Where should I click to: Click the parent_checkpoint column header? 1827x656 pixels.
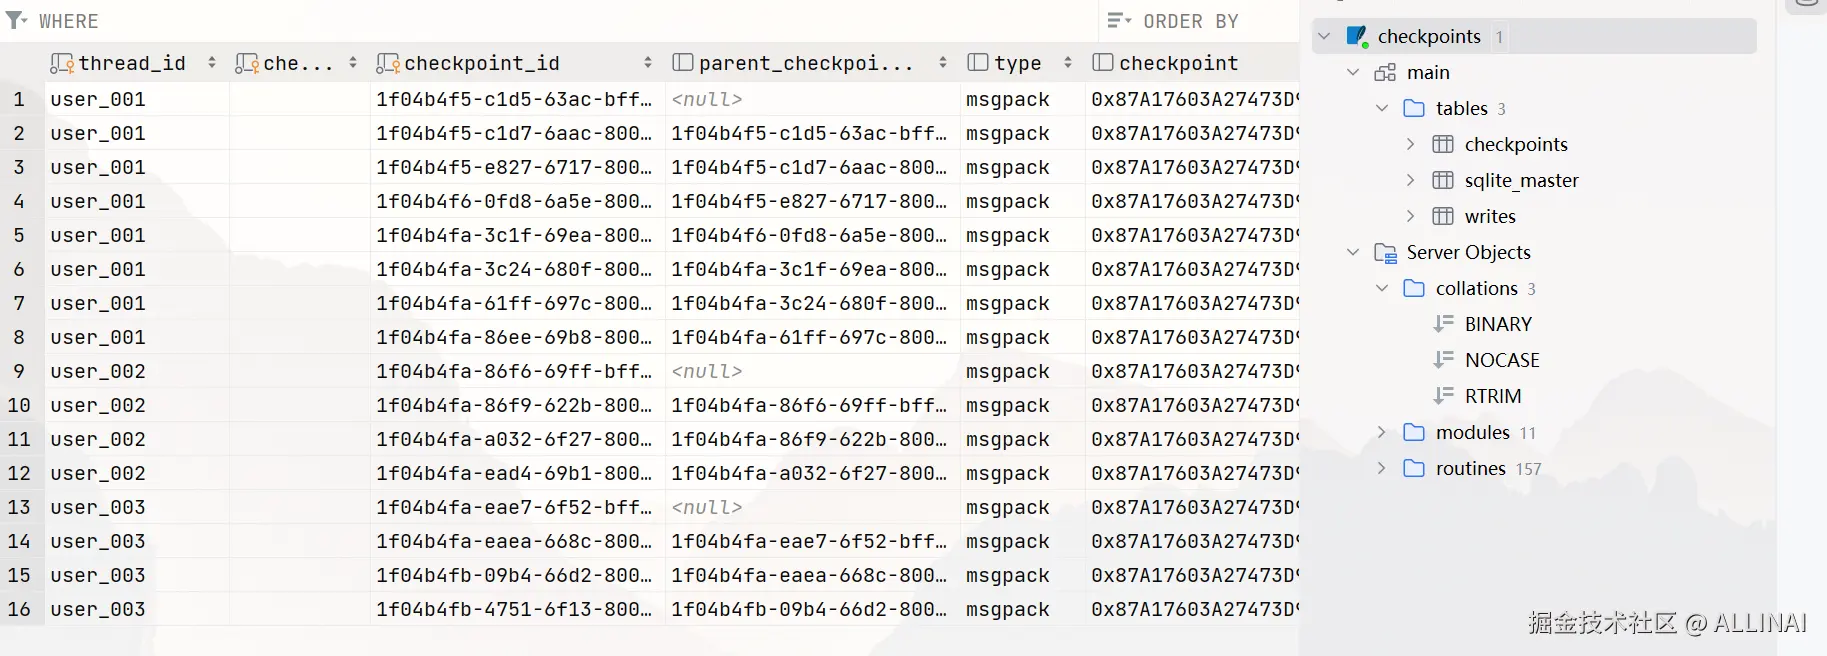click(805, 63)
